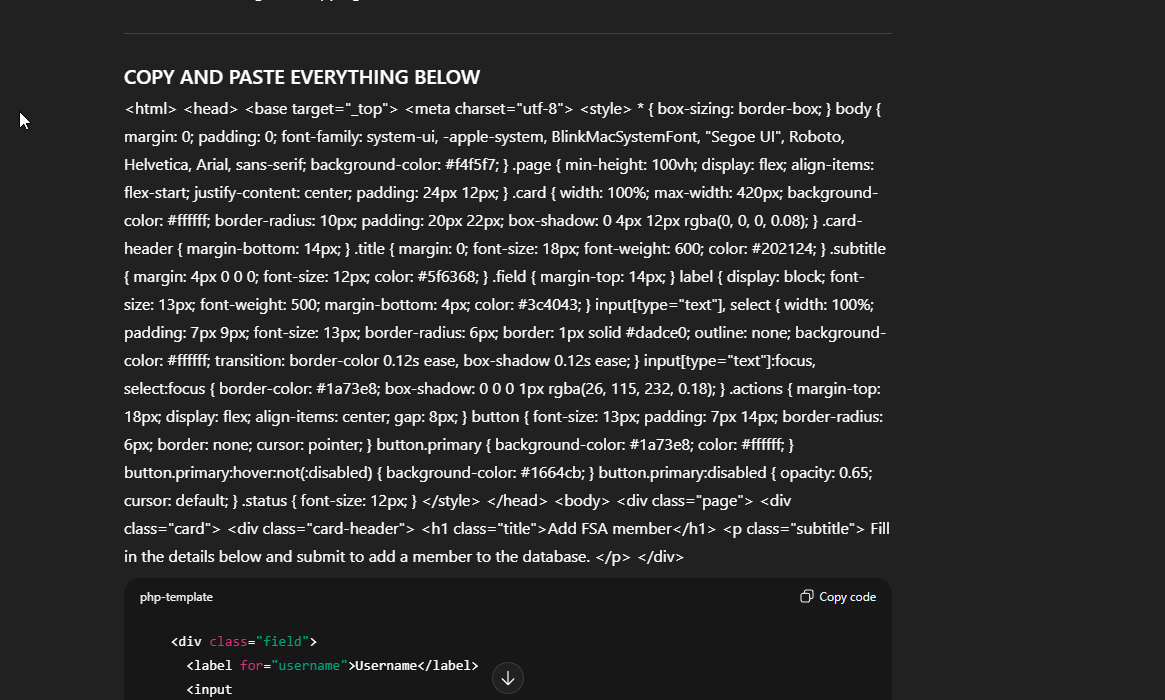
Task: Click the copy icon in code header
Action: pyautogui.click(x=806, y=597)
